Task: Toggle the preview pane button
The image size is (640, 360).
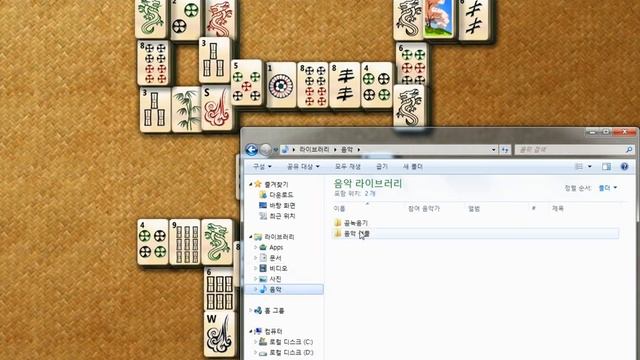Action: (x=607, y=167)
